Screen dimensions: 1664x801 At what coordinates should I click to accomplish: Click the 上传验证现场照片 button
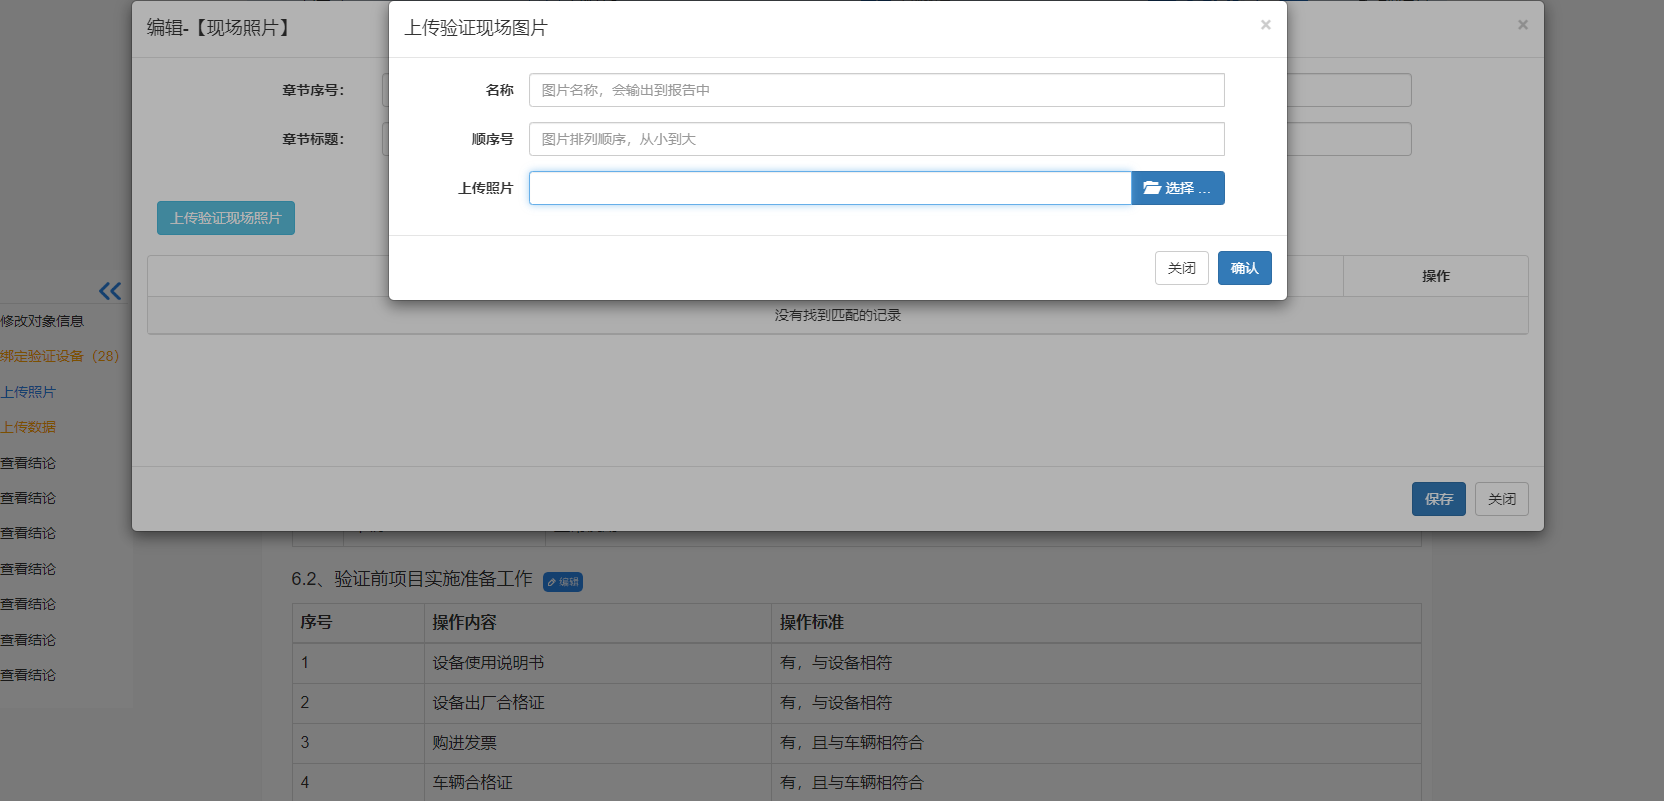[226, 218]
